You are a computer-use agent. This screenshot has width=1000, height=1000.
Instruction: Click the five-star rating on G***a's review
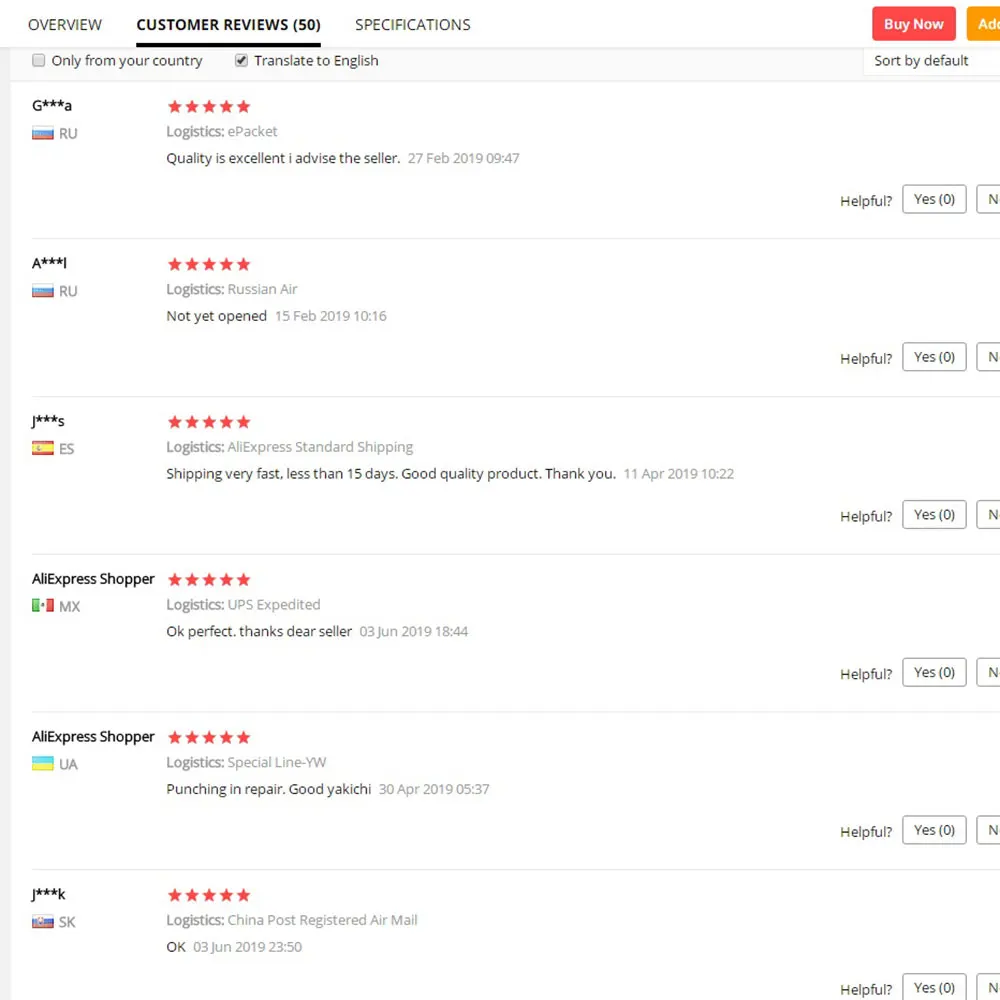(x=209, y=107)
